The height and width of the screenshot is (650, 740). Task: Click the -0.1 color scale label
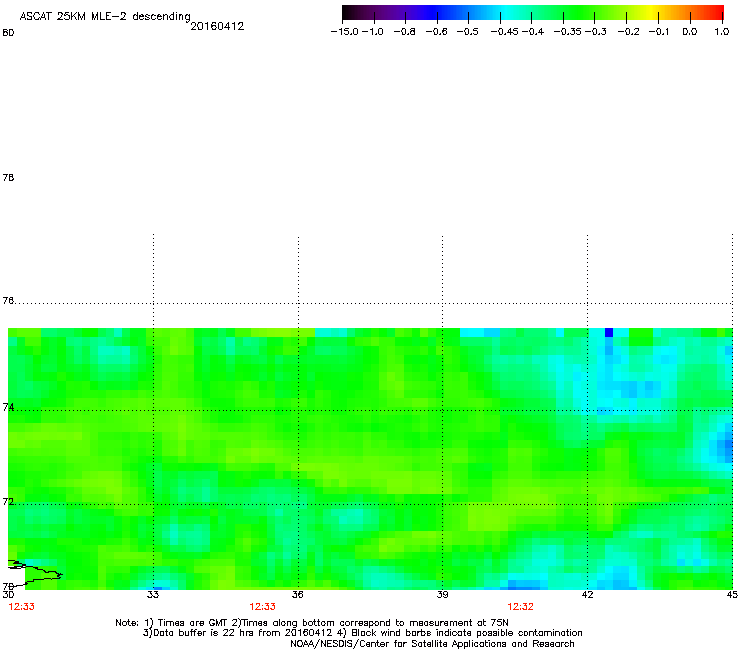pos(659,32)
